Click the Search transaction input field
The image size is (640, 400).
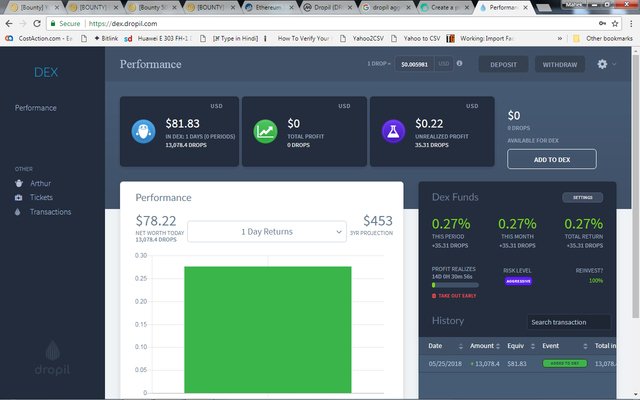569,322
